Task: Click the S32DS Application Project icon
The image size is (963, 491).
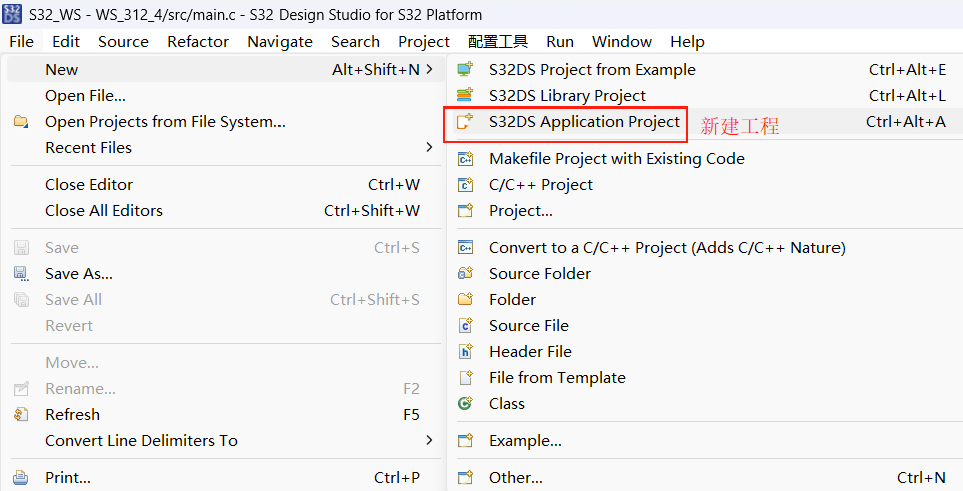Action: (465, 122)
